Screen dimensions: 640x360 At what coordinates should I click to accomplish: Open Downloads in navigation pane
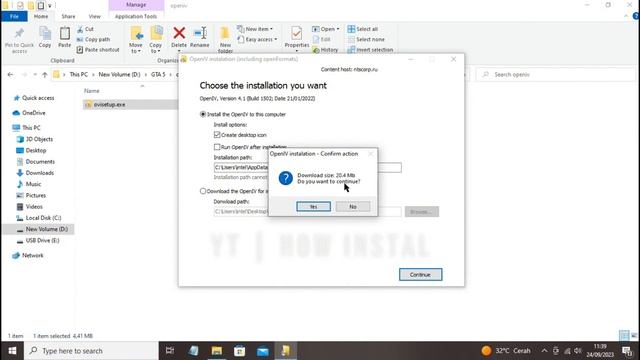click(x=40, y=173)
